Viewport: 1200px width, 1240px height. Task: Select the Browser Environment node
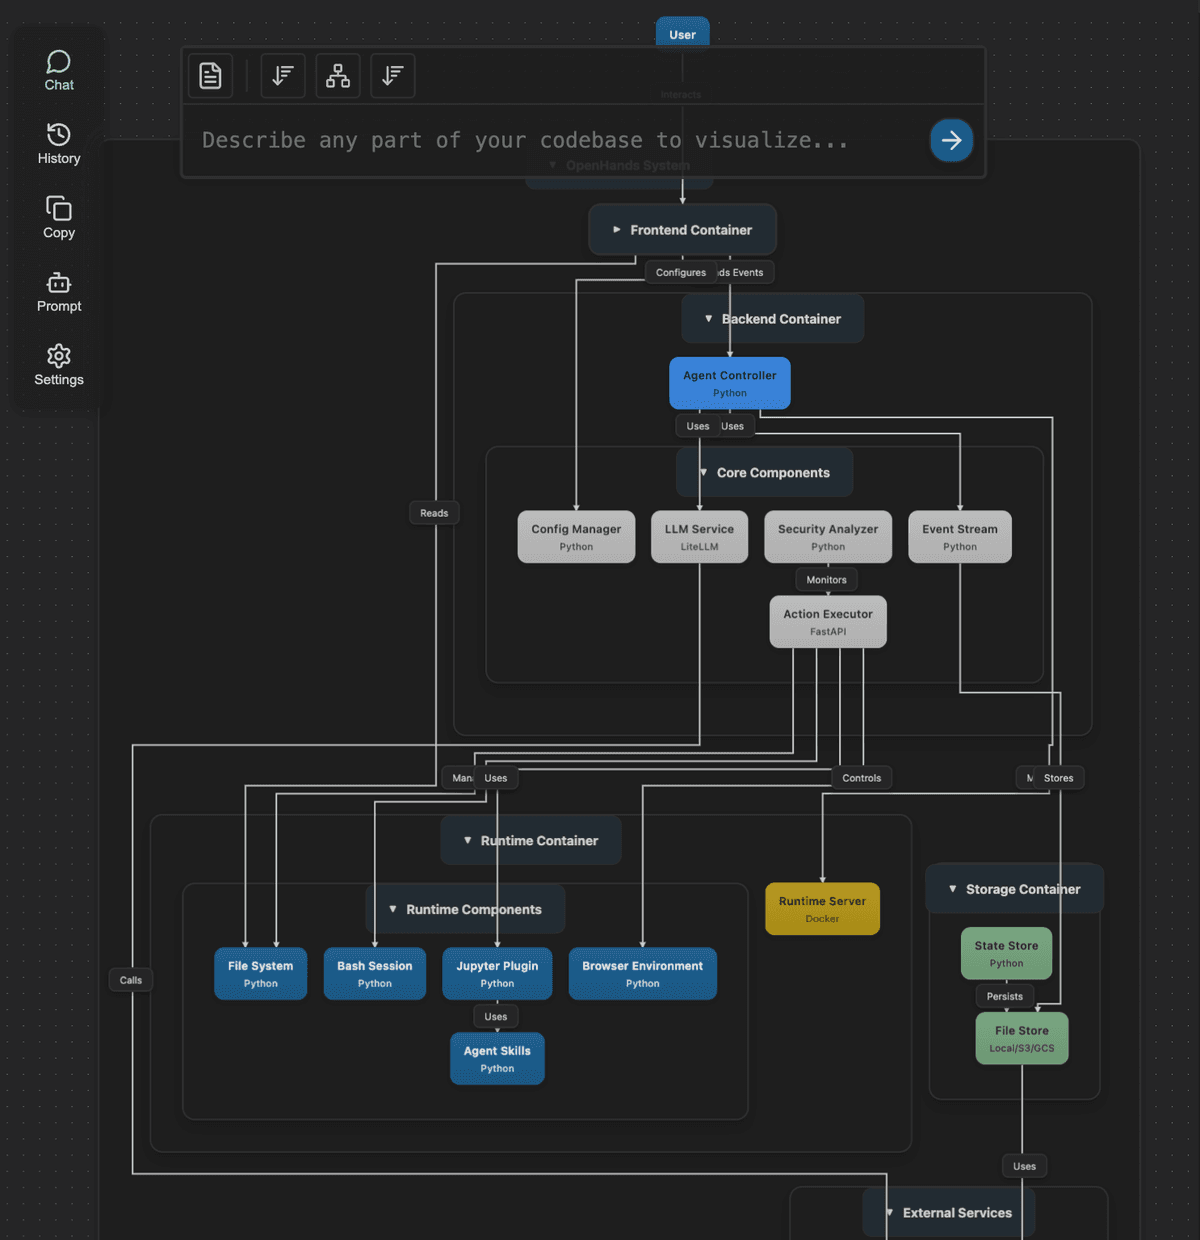click(x=643, y=974)
